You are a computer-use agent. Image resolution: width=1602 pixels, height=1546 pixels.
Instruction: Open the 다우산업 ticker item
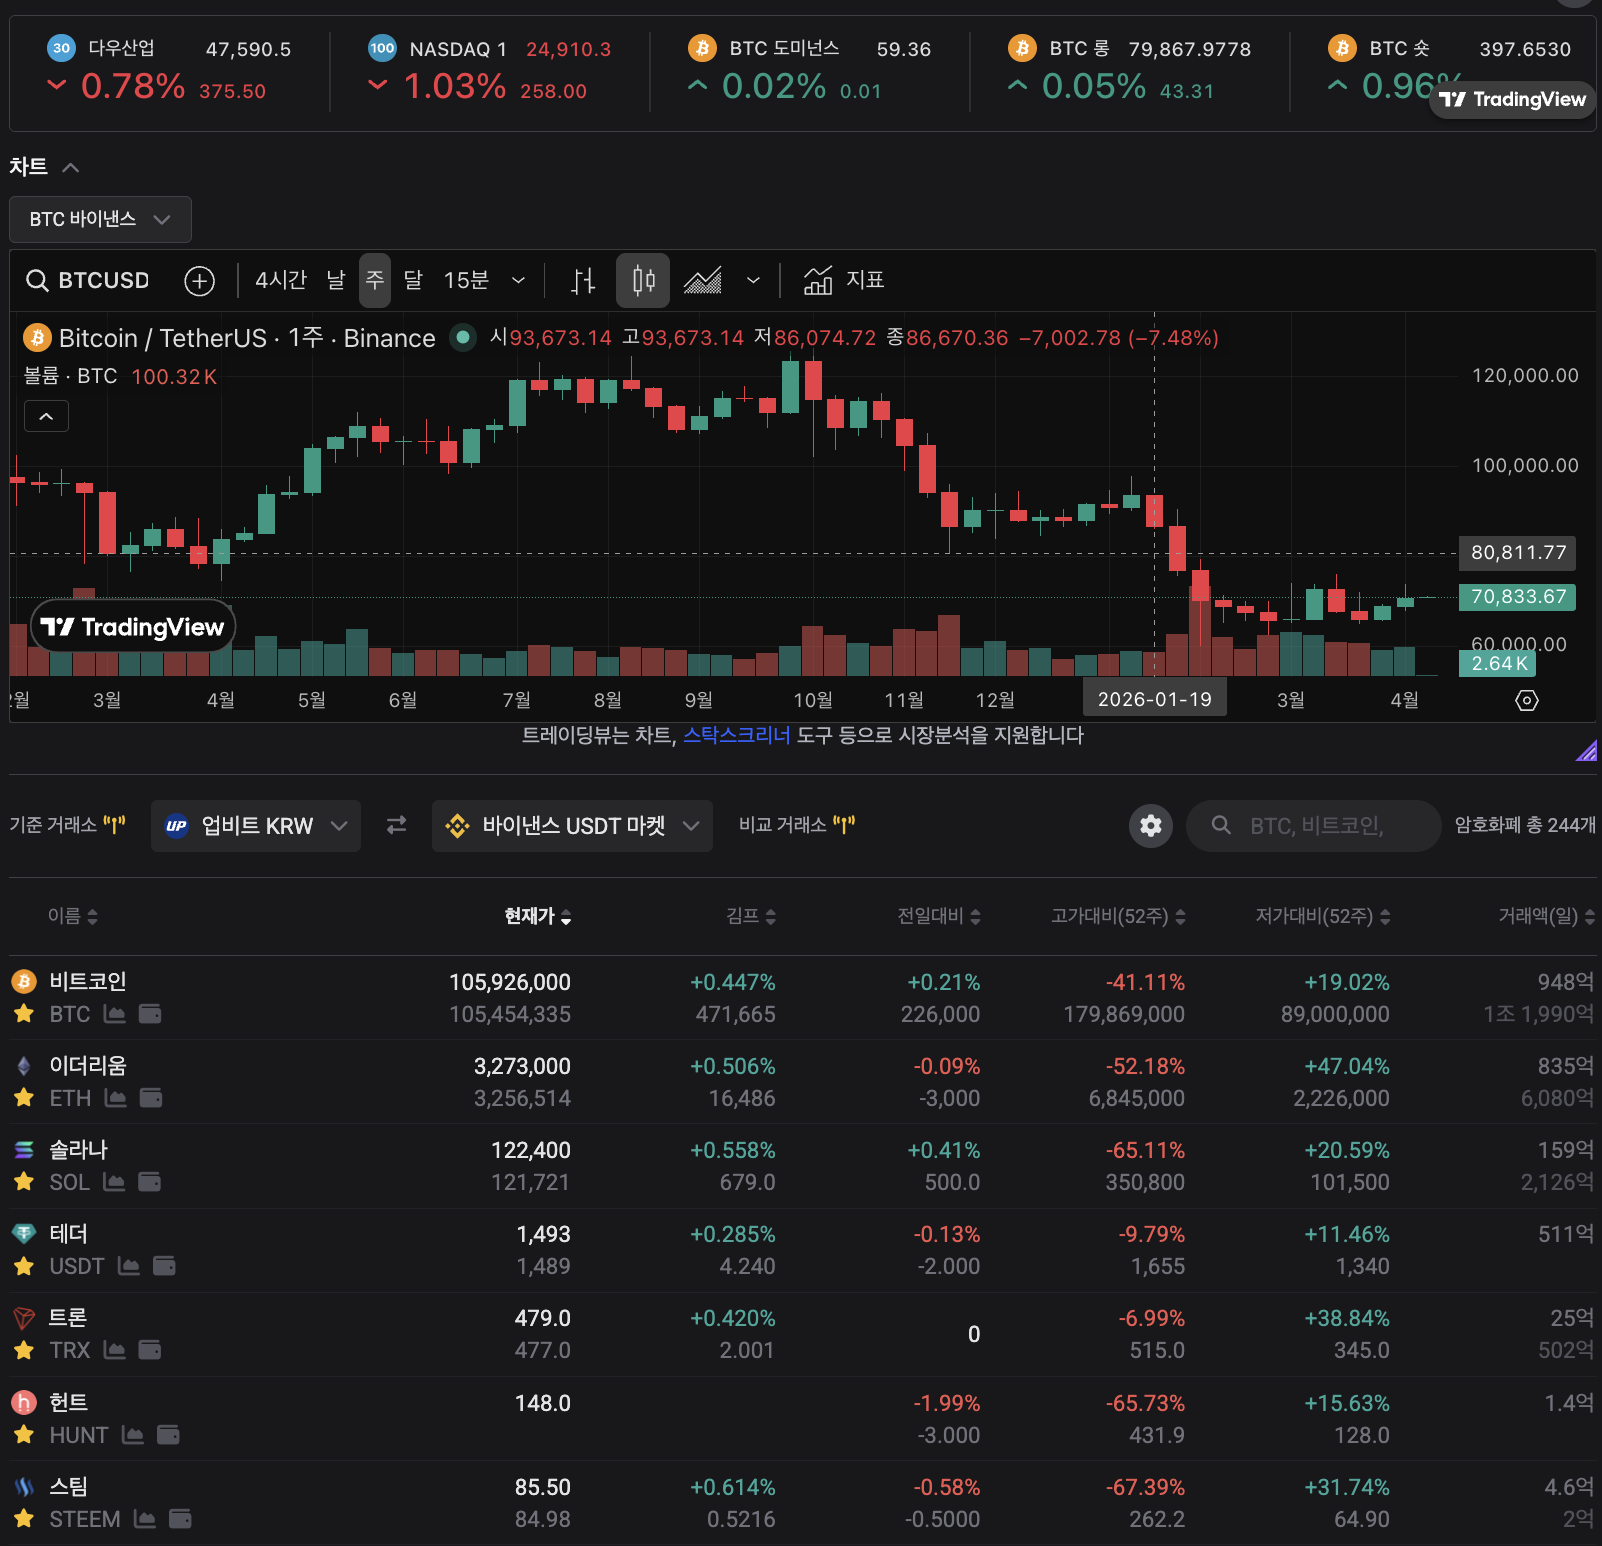pos(170,70)
